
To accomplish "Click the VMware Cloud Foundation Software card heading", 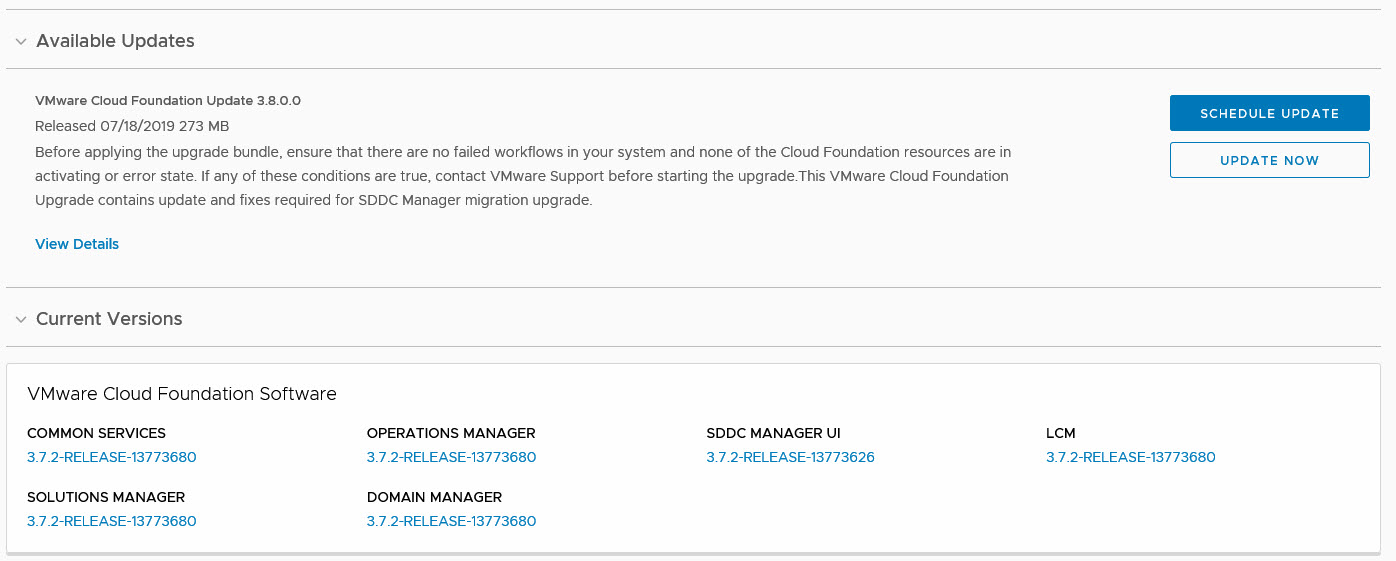I will pyautogui.click(x=182, y=394).
